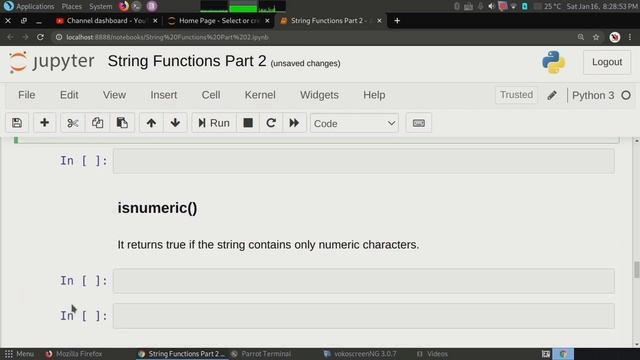Close the Channel dashboard tab
The width and height of the screenshot is (640, 360).
point(155,20)
